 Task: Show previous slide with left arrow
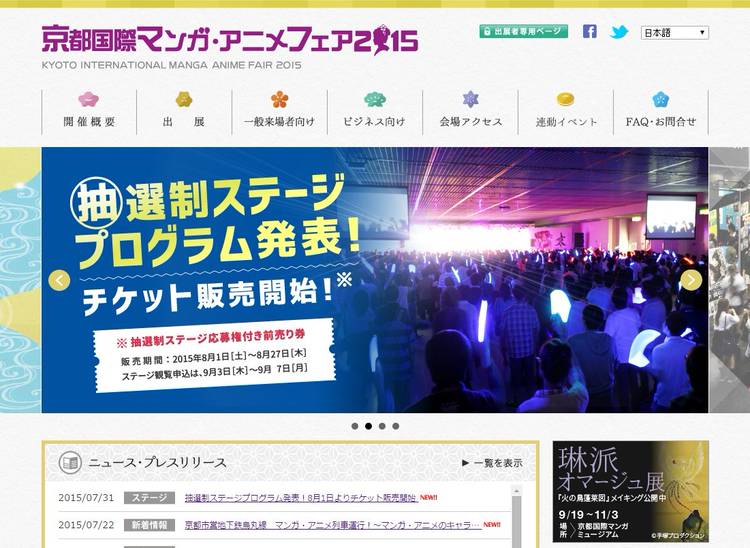[x=59, y=280]
